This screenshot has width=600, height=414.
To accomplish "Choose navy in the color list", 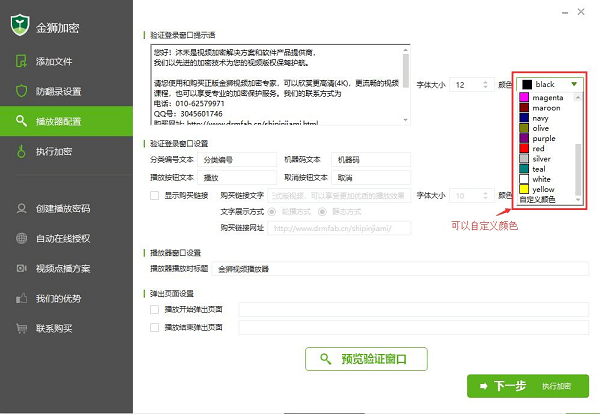I will 546,118.
